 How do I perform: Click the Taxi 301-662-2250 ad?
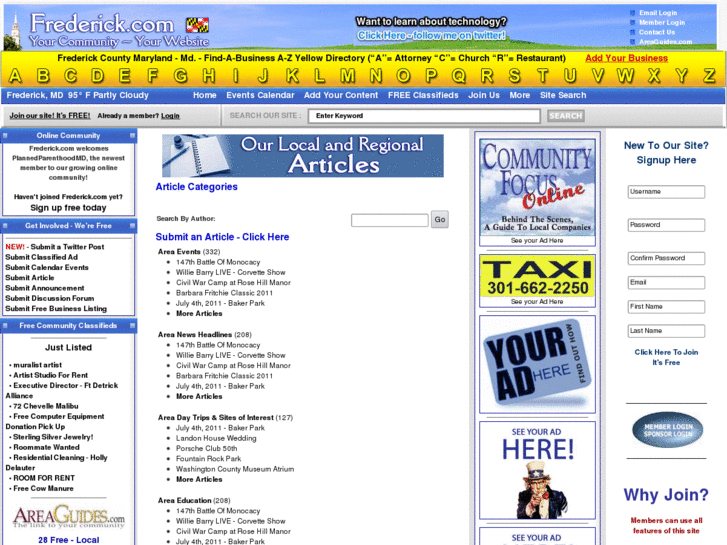point(537,276)
